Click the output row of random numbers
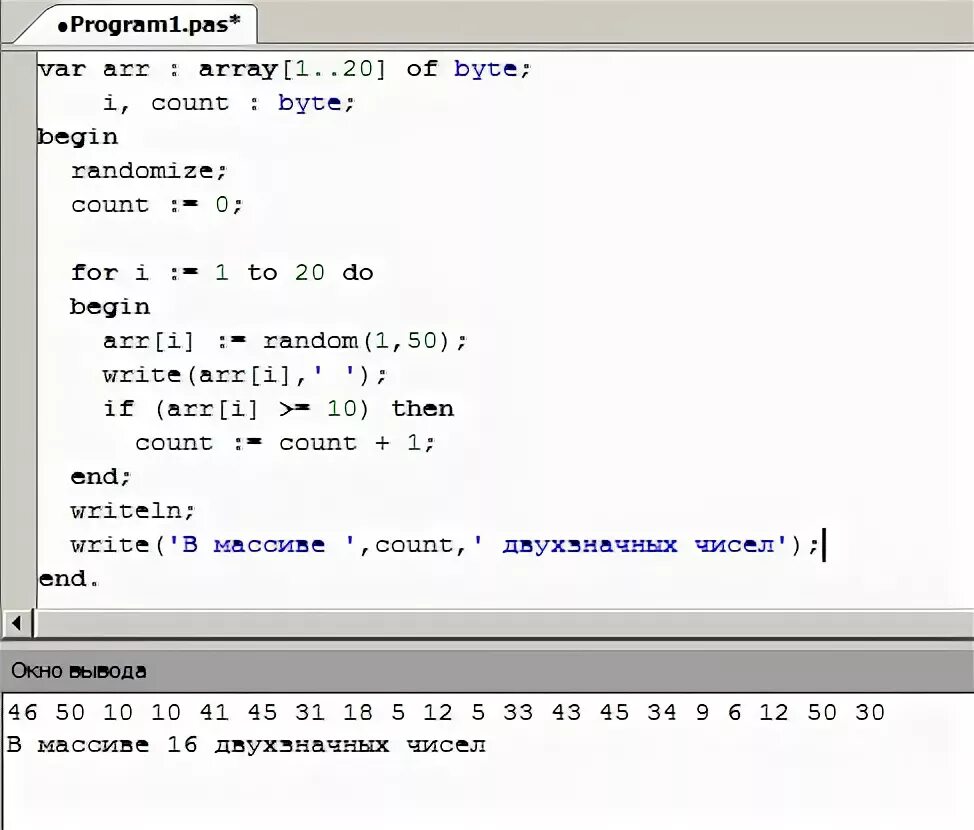 [x=446, y=712]
